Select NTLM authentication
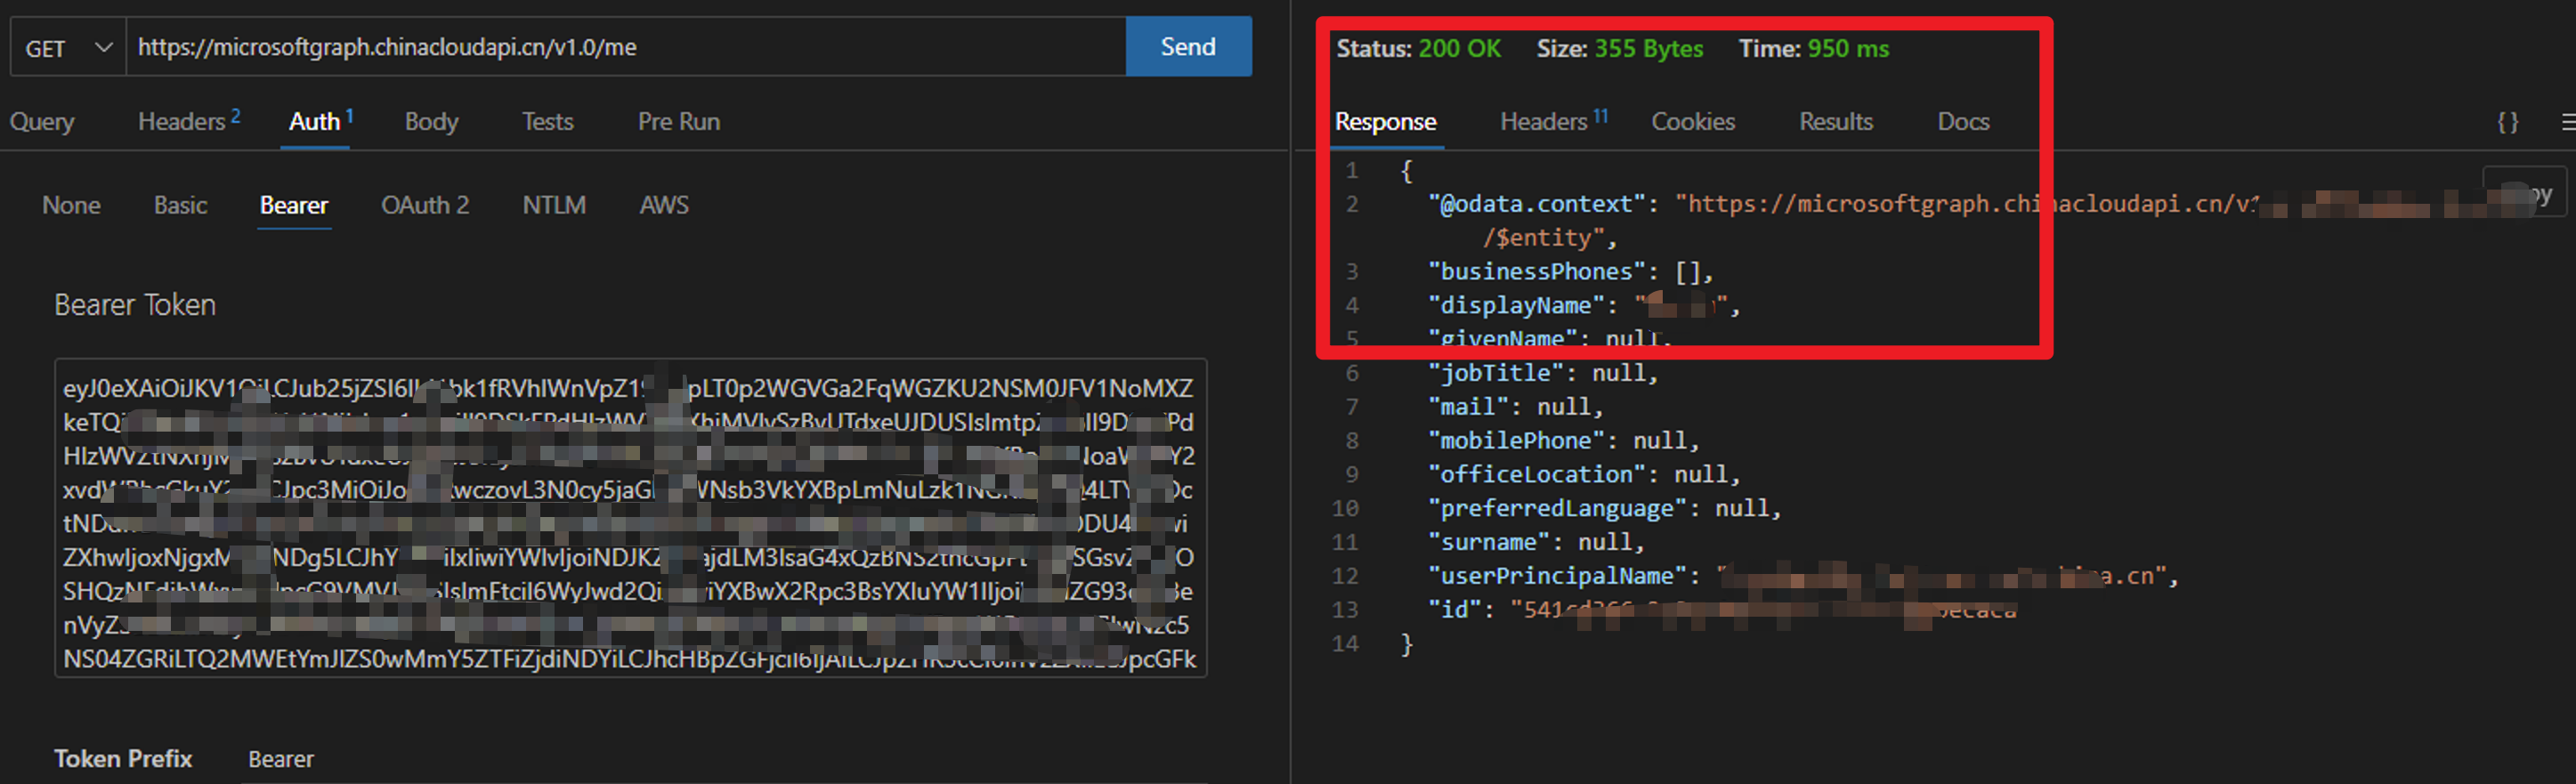This screenshot has width=2576, height=784. [x=553, y=205]
